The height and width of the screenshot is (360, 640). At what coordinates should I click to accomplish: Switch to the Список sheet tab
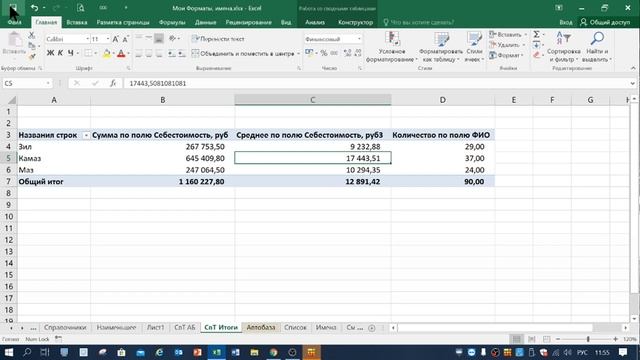point(295,327)
